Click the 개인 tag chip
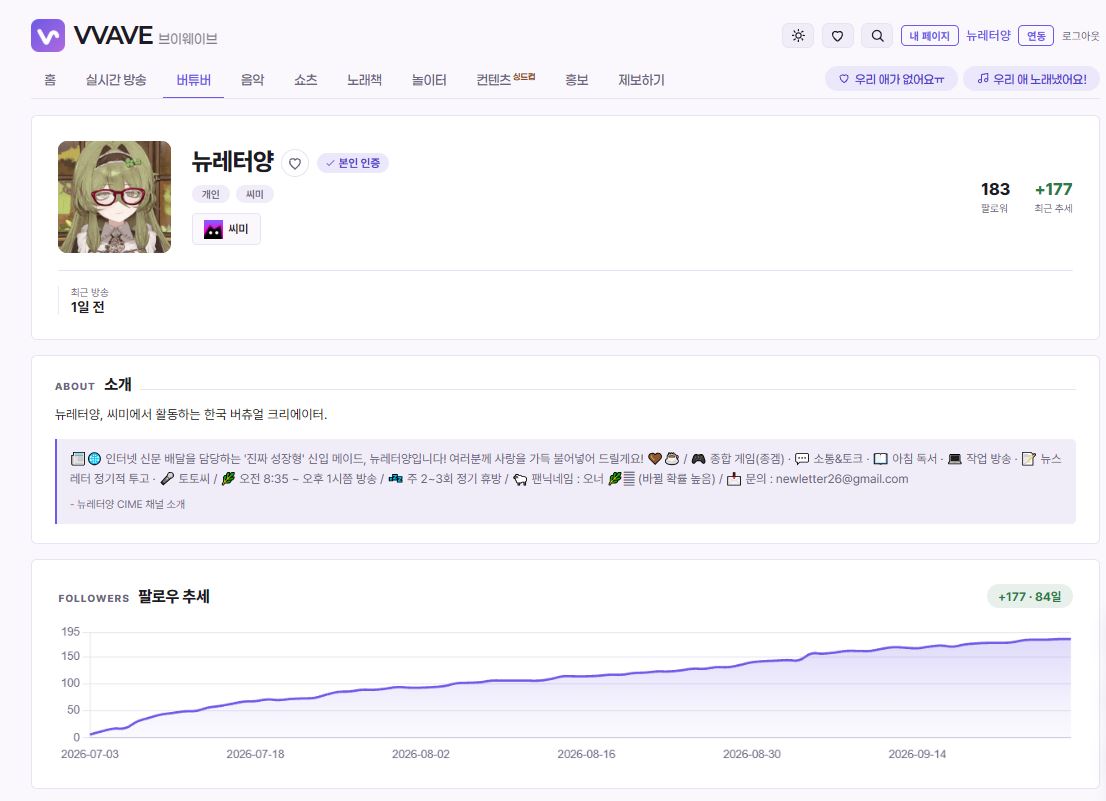Image resolution: width=1106 pixels, height=801 pixels. [x=210, y=194]
